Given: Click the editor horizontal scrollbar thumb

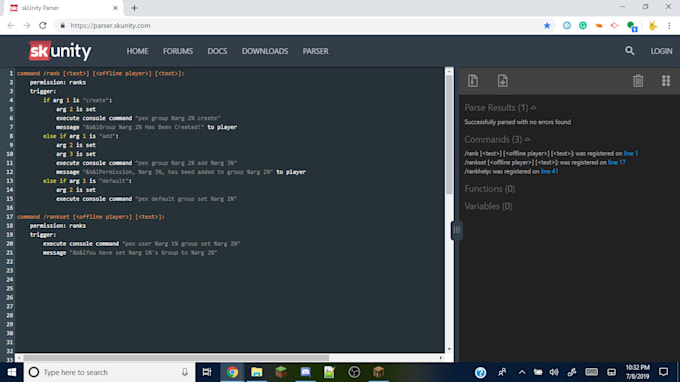Looking at the screenshot, I should (x=176, y=358).
